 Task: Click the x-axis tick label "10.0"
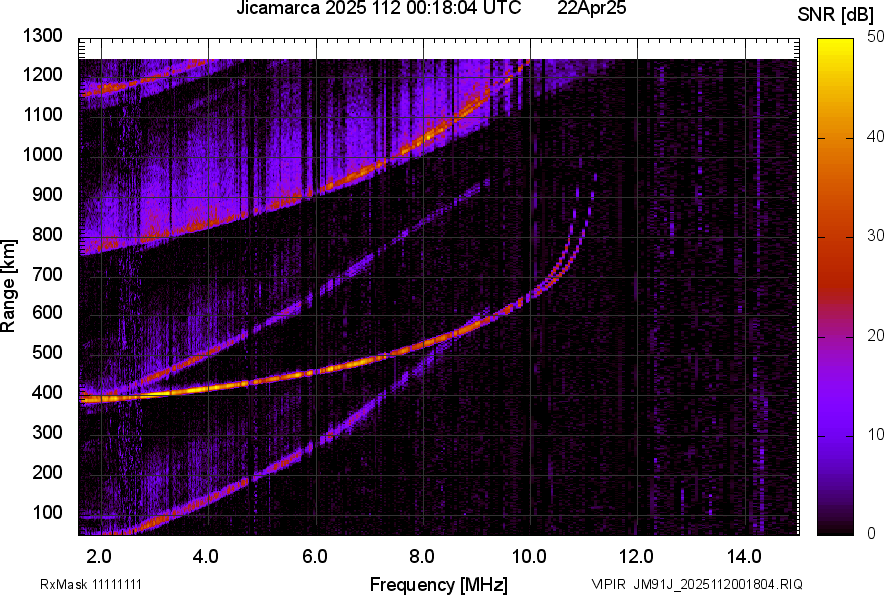pyautogui.click(x=529, y=557)
